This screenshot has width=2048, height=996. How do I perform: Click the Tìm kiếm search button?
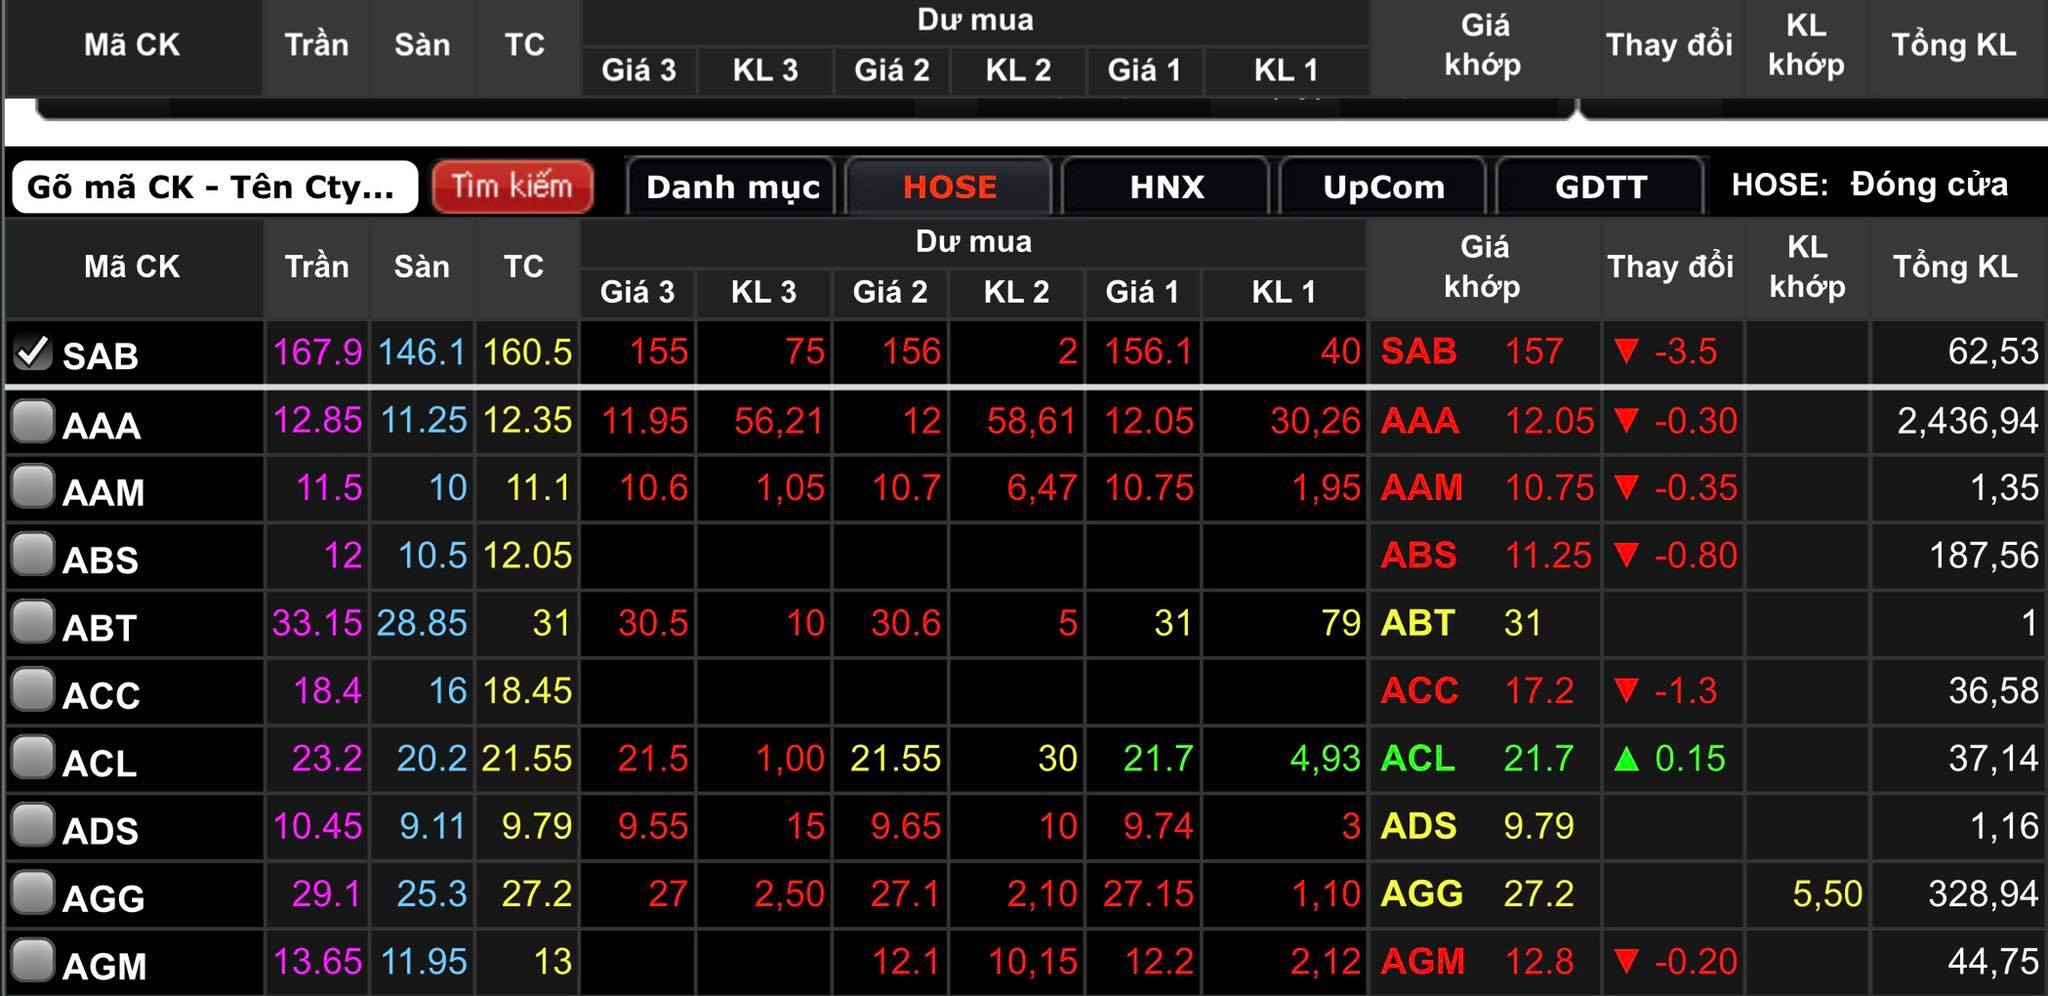[x=512, y=187]
